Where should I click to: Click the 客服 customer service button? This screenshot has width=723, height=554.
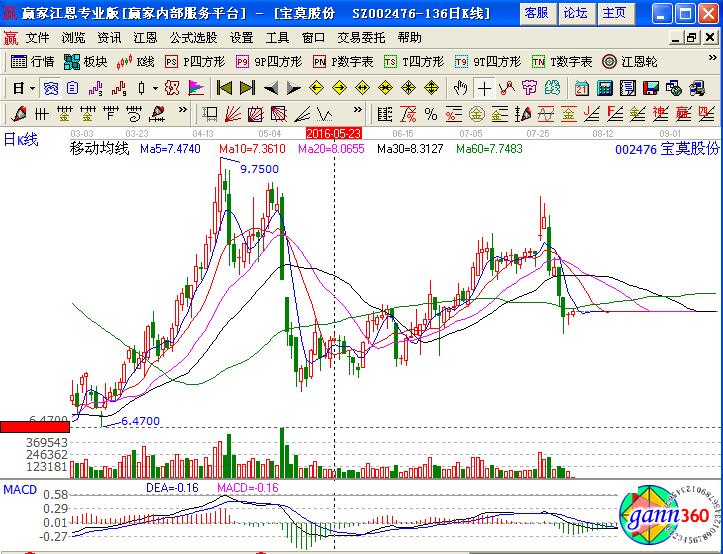click(536, 13)
